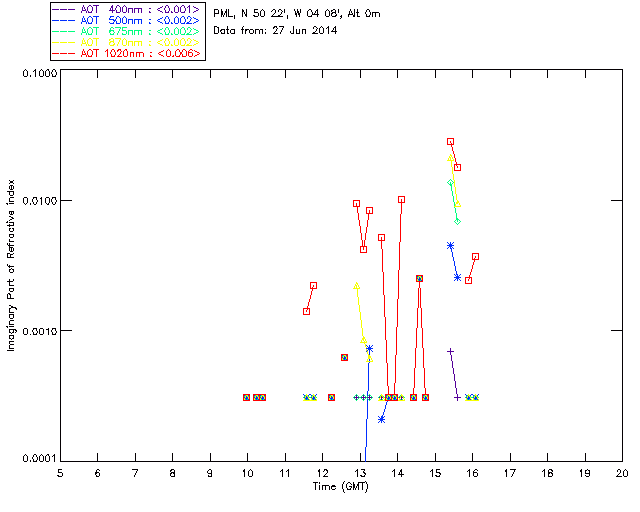Screen dimensions: 640x512
Task: Click the x-axis label 5
Action: click(60, 473)
